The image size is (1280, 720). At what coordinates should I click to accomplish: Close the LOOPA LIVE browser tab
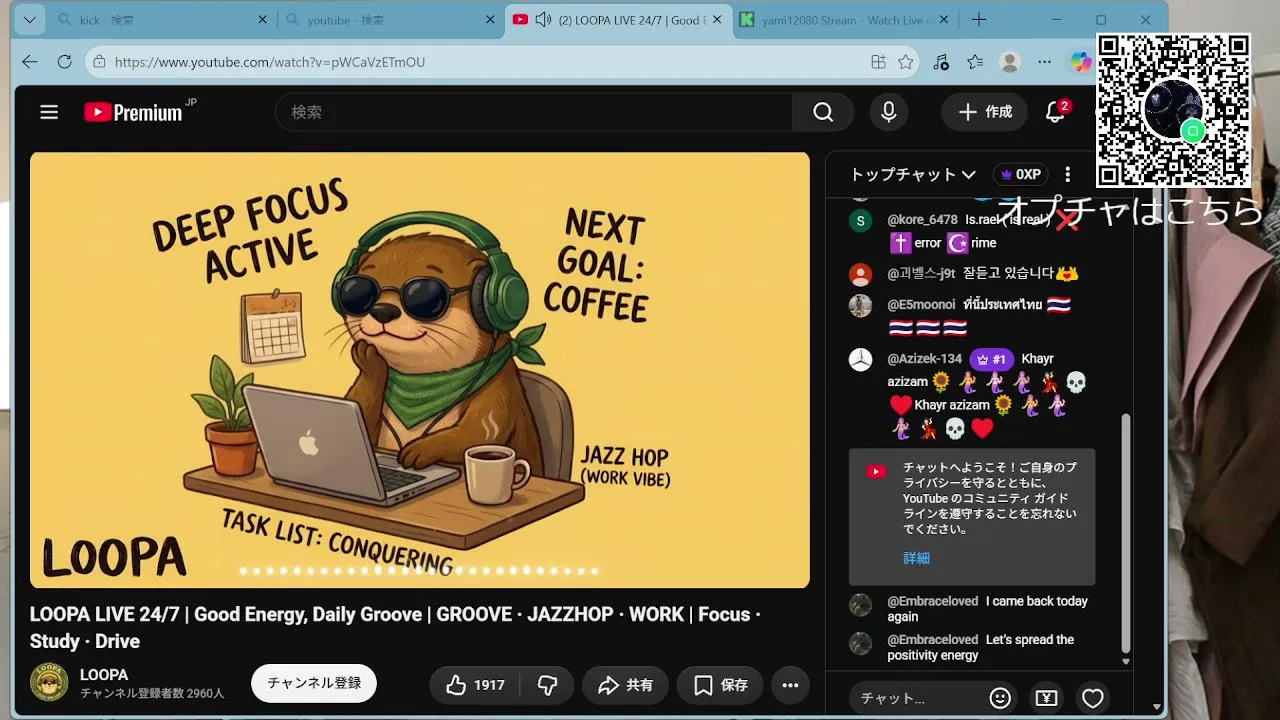point(716,20)
